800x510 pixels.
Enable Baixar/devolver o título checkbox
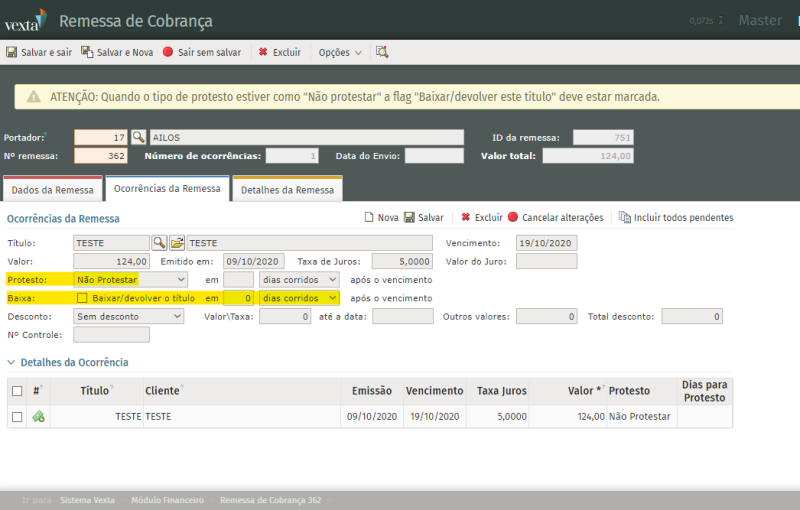pos(82,298)
